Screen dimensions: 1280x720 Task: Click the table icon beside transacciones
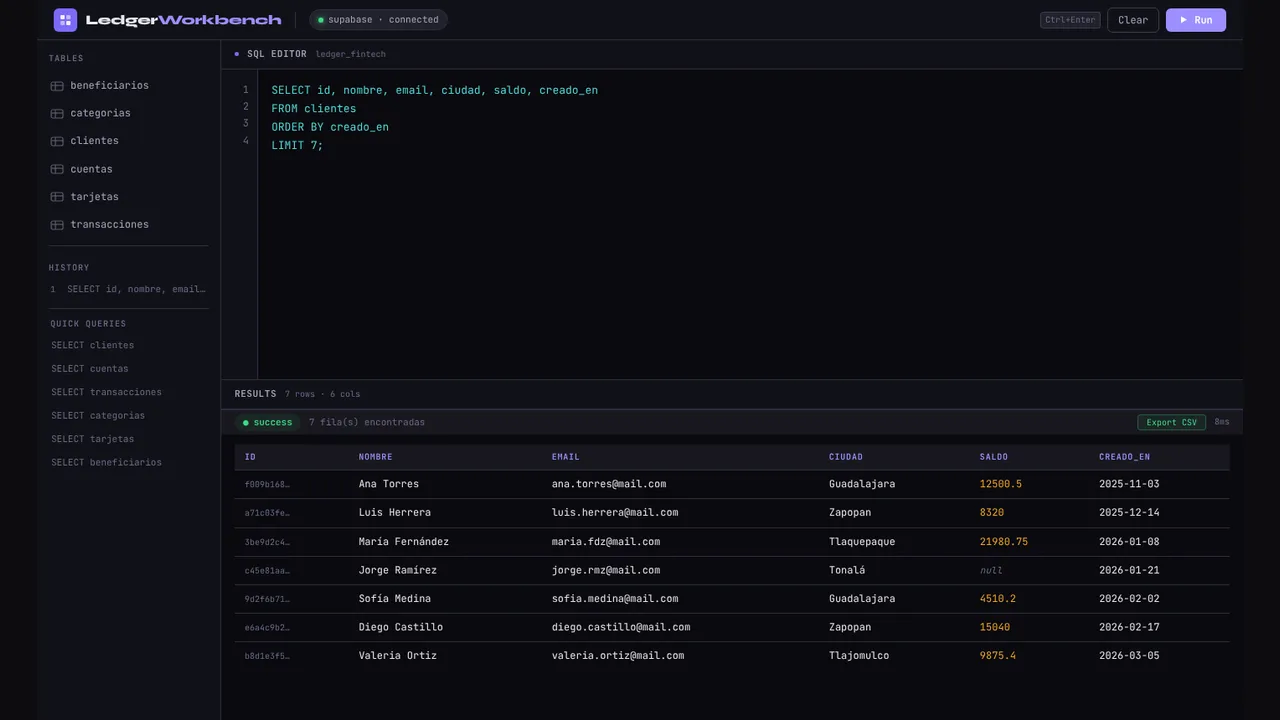(x=57, y=225)
